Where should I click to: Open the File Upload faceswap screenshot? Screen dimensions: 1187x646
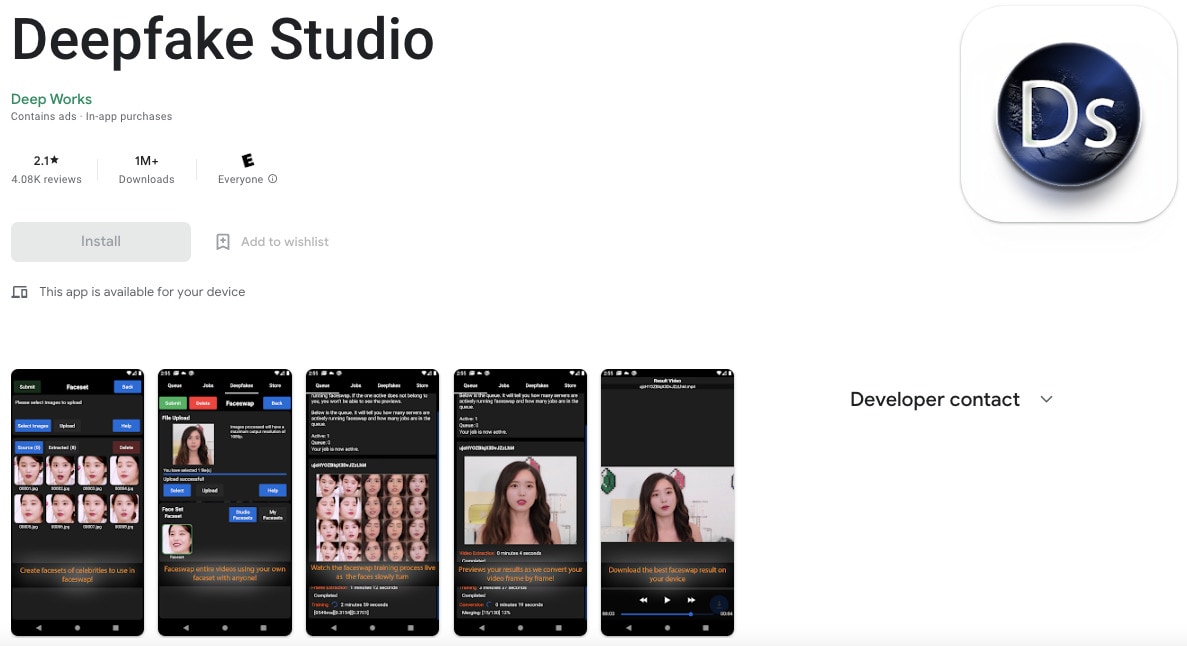225,502
